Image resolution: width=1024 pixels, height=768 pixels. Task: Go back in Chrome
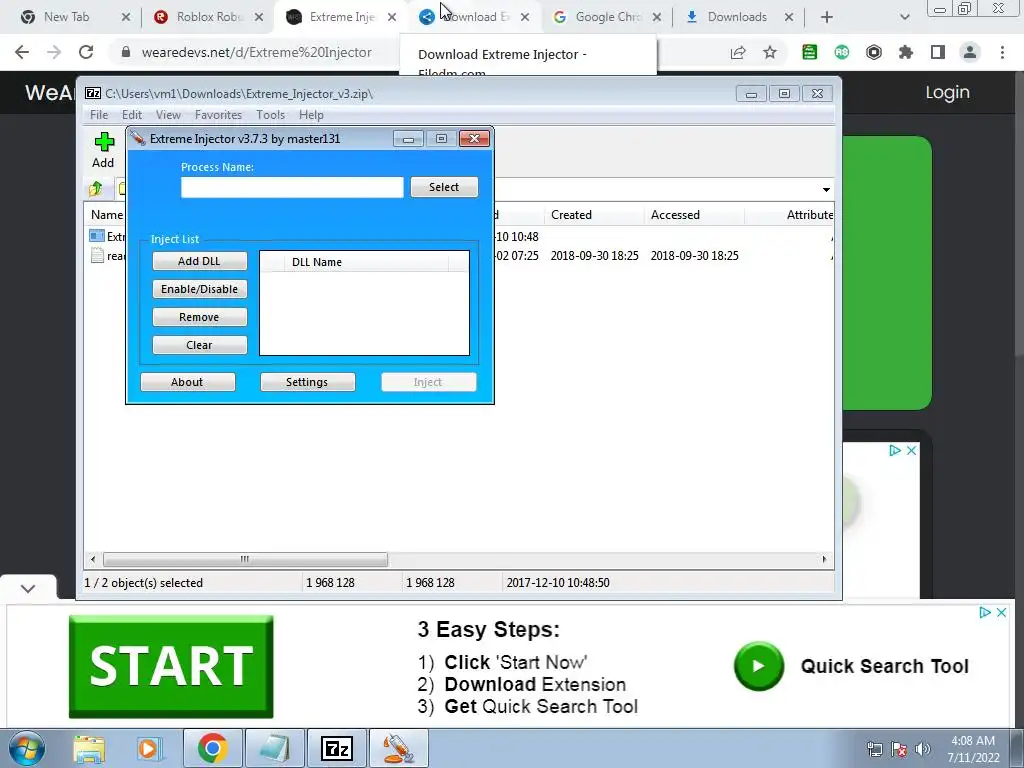tap(22, 52)
